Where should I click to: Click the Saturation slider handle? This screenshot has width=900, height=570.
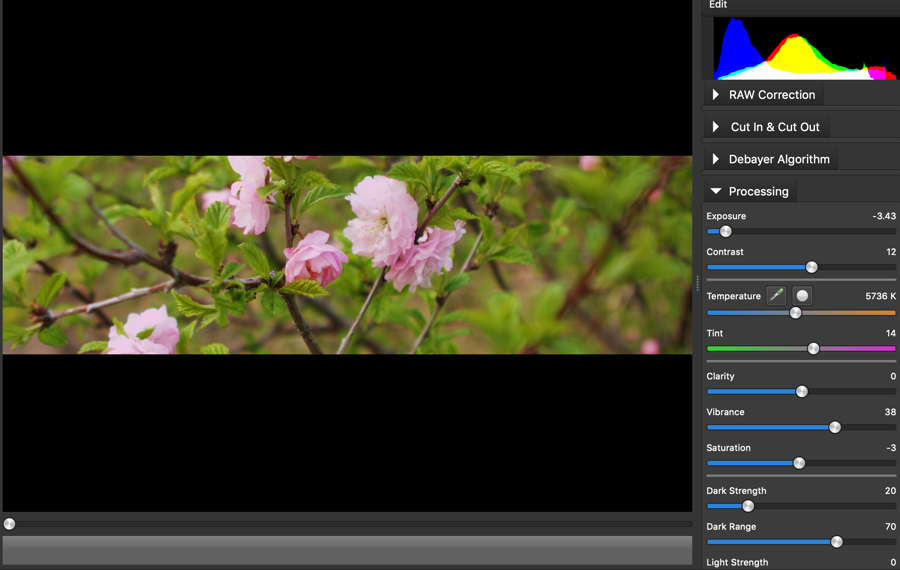[799, 463]
